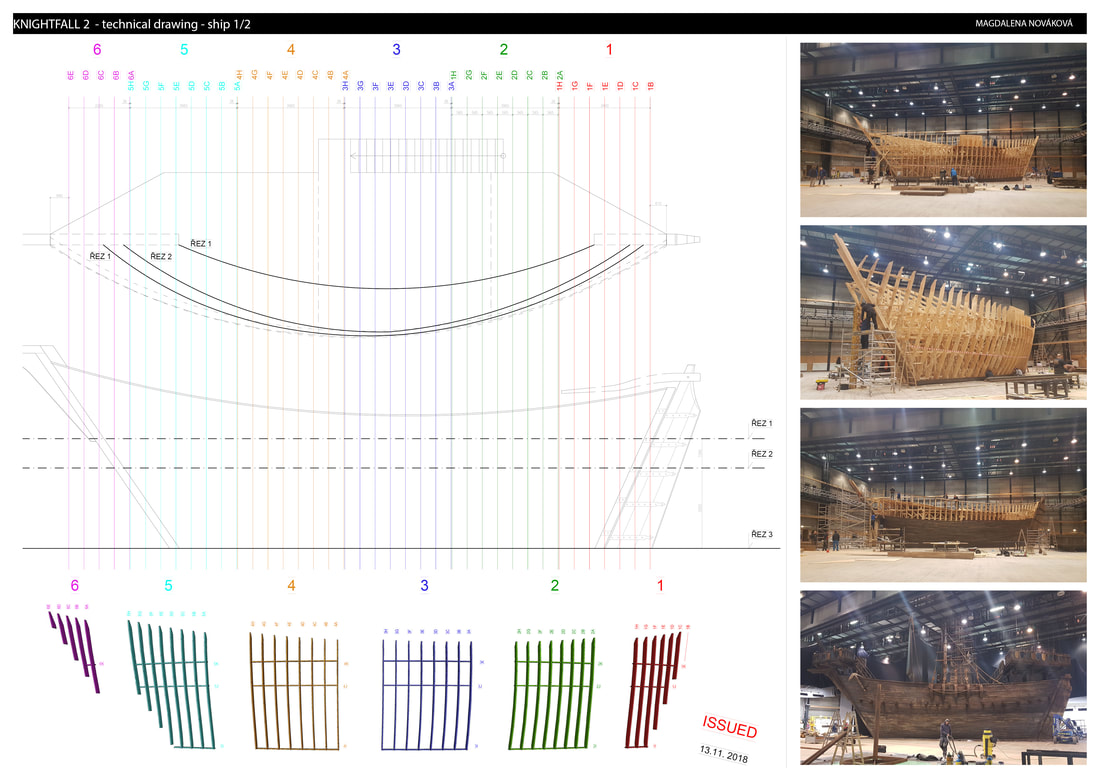This screenshot has width=1100, height=778.
Task: Open the bottom photo of the finished ship
Action: (942, 678)
